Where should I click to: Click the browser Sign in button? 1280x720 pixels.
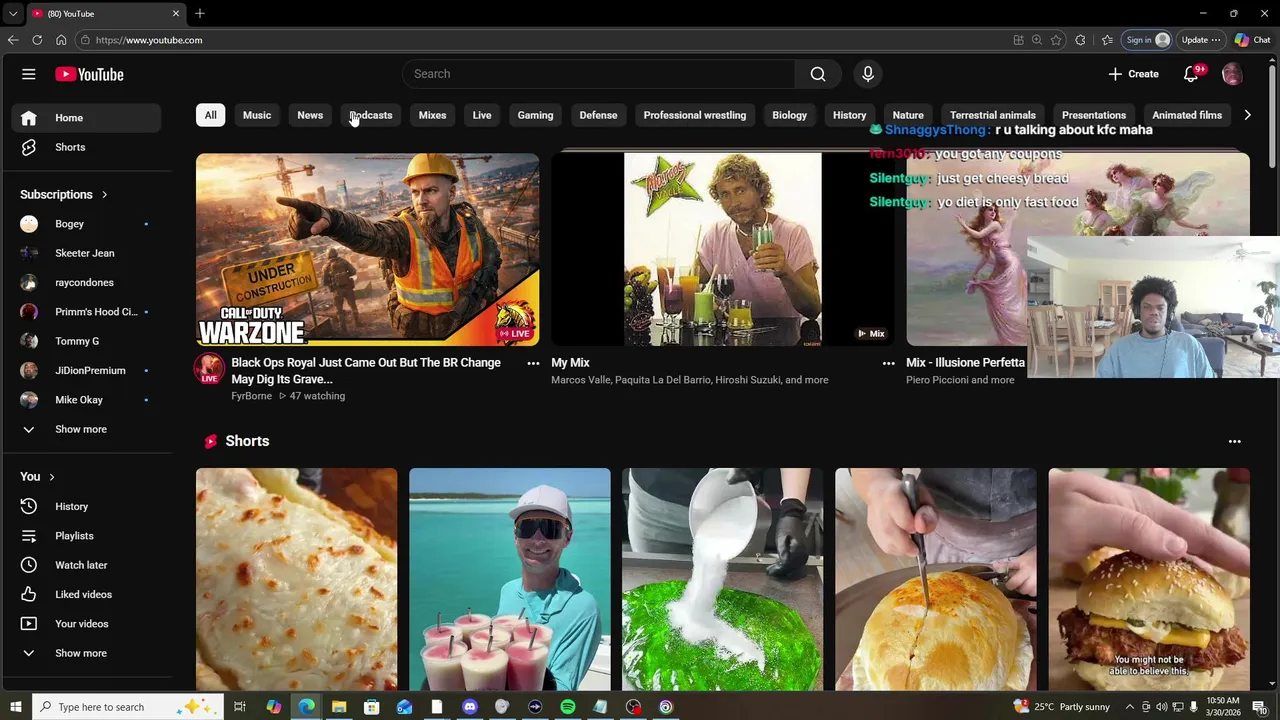click(1147, 40)
